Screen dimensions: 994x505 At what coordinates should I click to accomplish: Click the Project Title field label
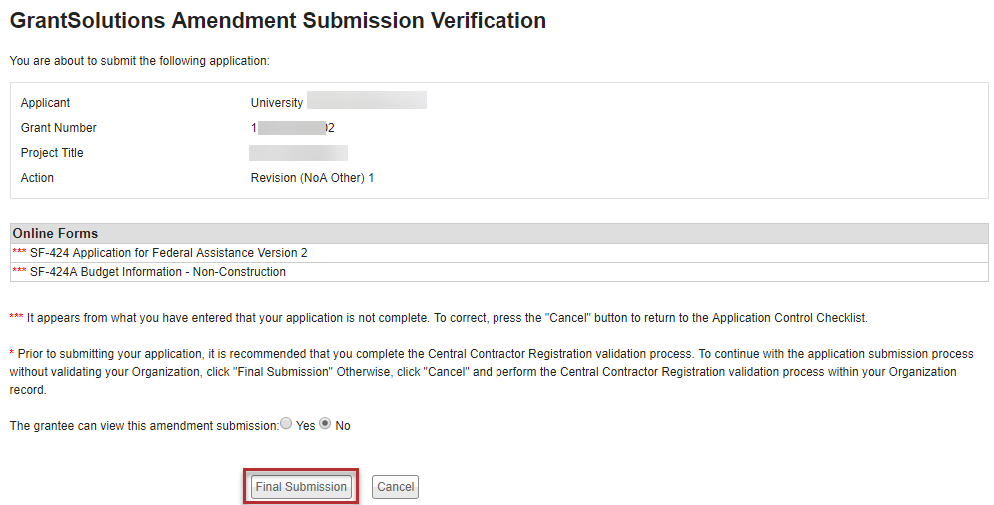tap(52, 153)
